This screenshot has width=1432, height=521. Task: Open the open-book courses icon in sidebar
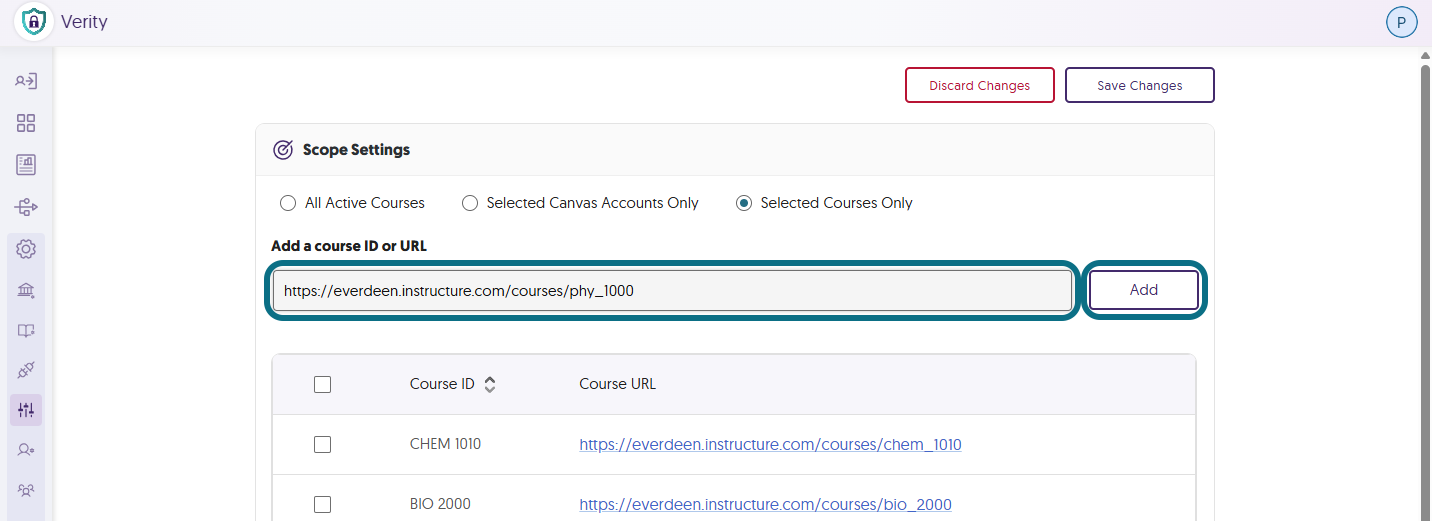pyautogui.click(x=26, y=331)
